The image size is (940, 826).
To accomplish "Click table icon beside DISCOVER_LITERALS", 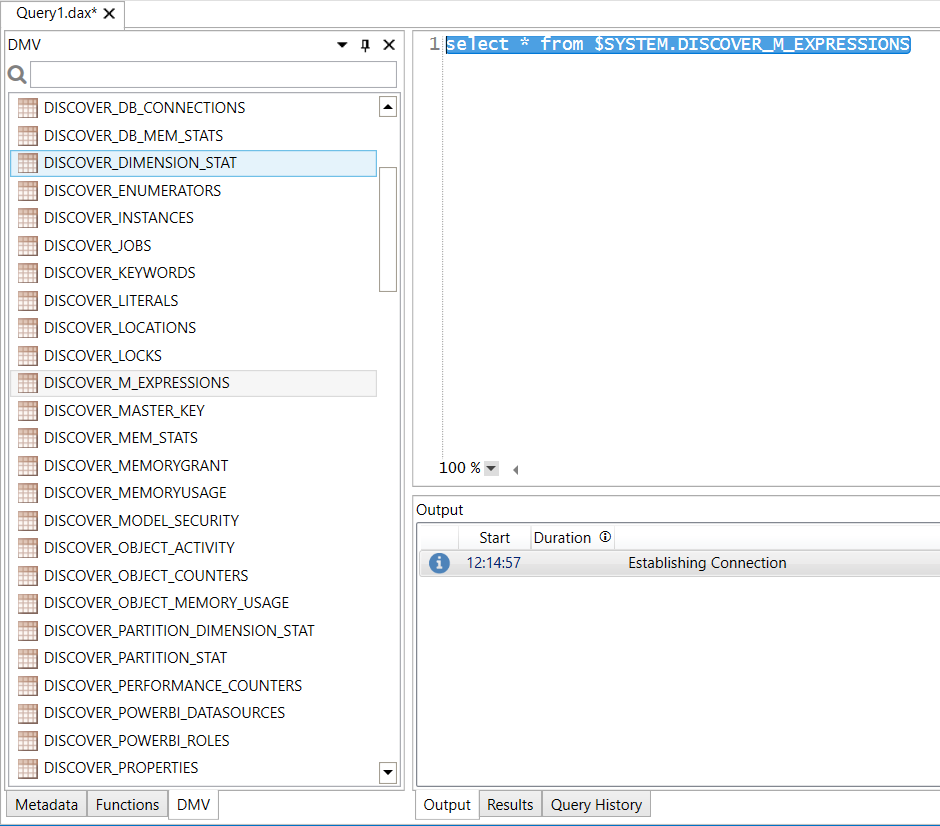I will point(28,301).
